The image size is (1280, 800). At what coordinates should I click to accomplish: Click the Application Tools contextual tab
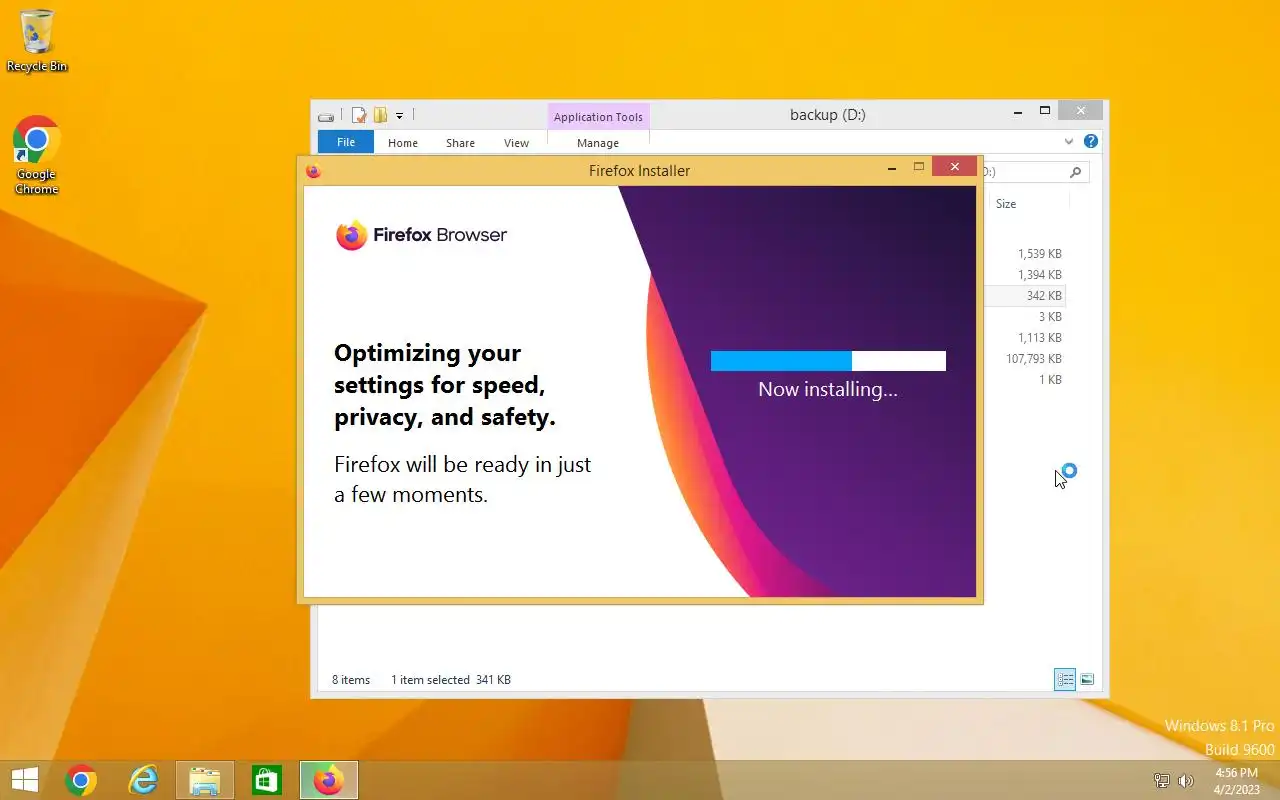pos(598,117)
